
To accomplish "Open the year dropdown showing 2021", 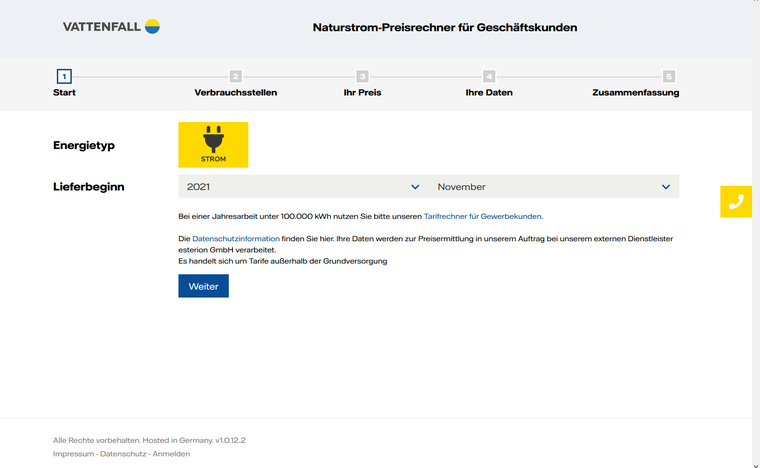I will (303, 187).
